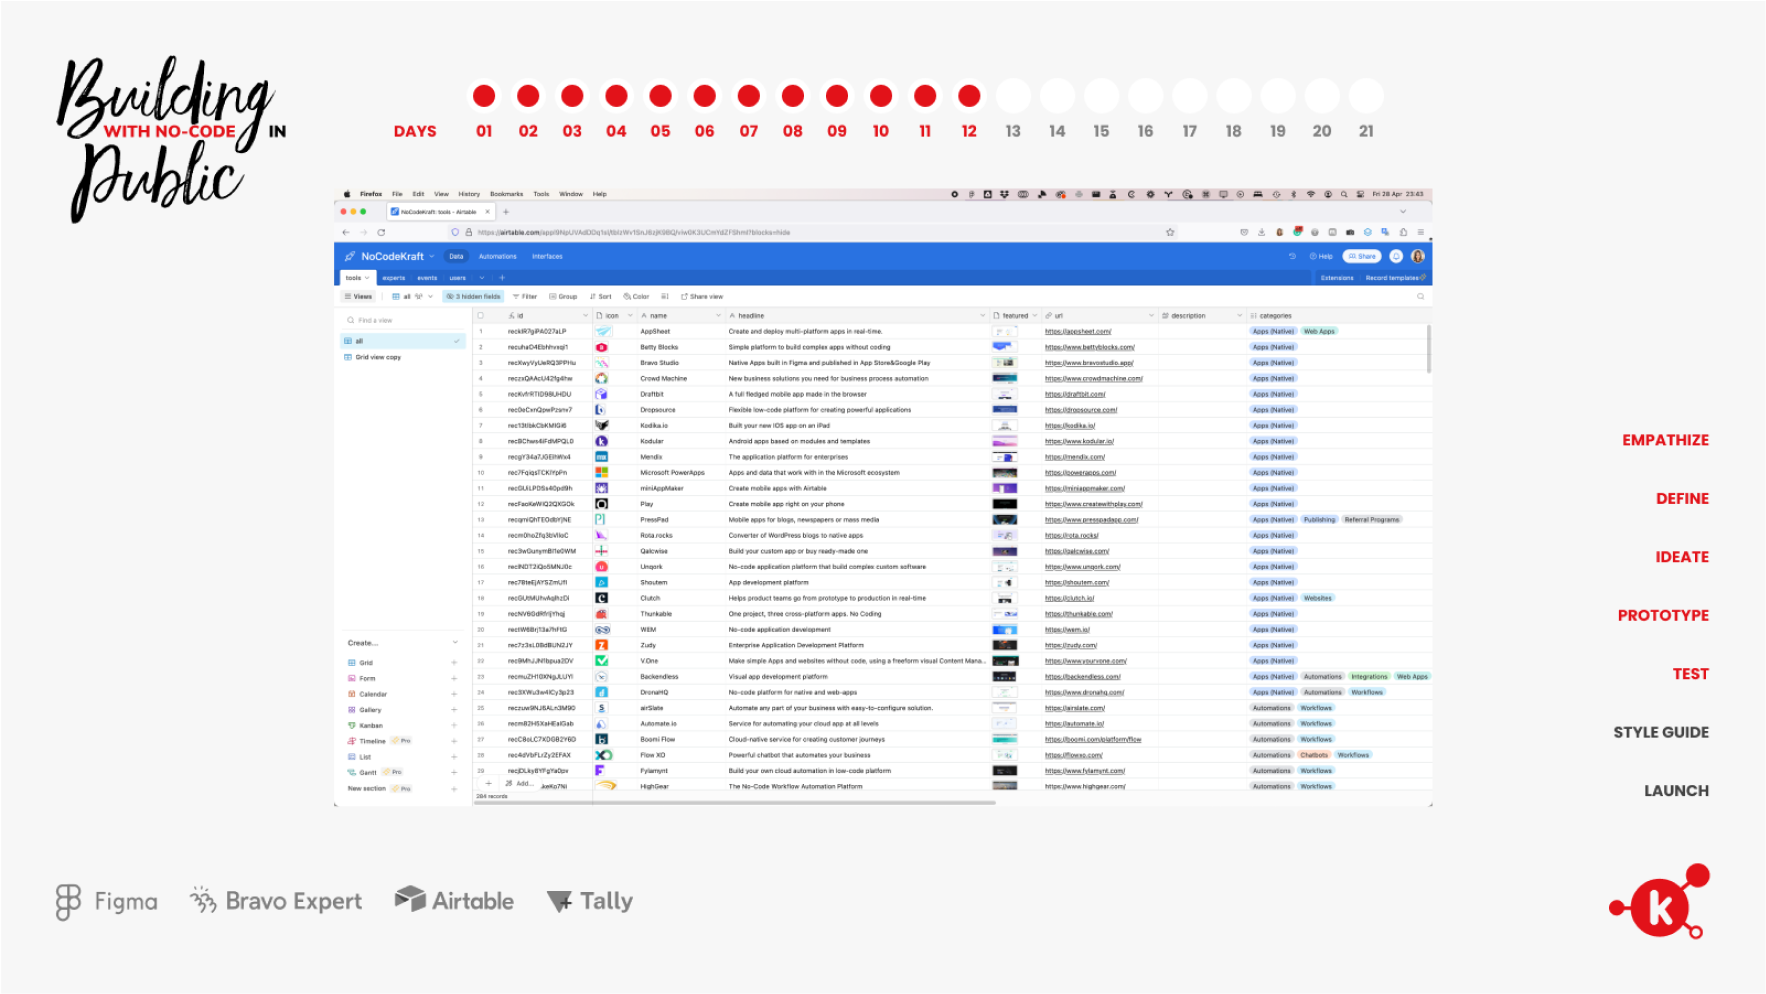Open the events table tab
Viewport: 1766px width, 994px height.
point(427,278)
